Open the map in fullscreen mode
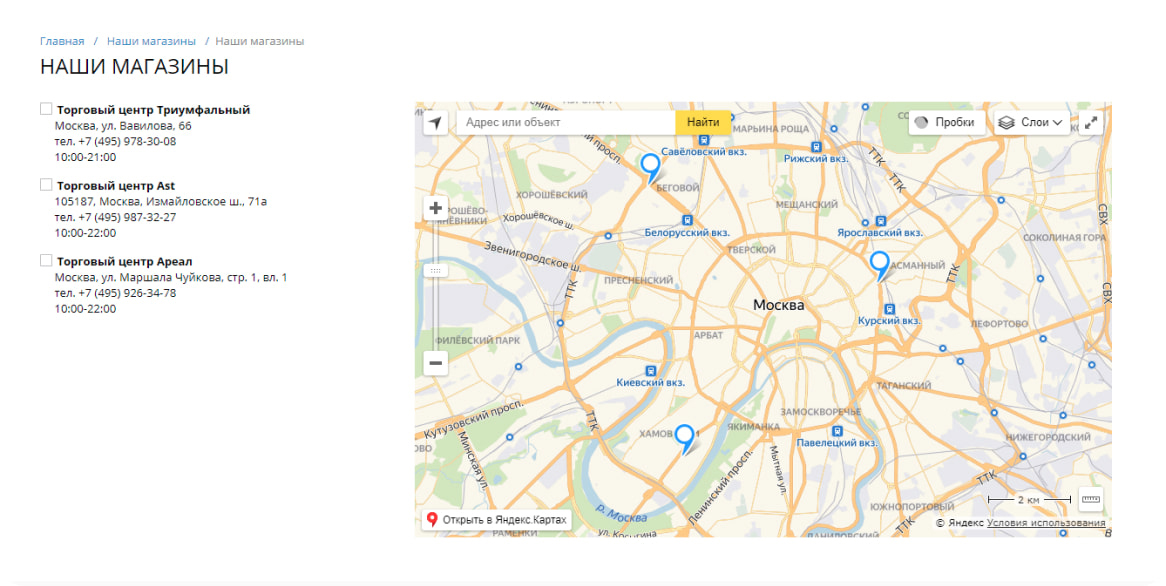The width and height of the screenshot is (1166, 586). (x=1091, y=123)
